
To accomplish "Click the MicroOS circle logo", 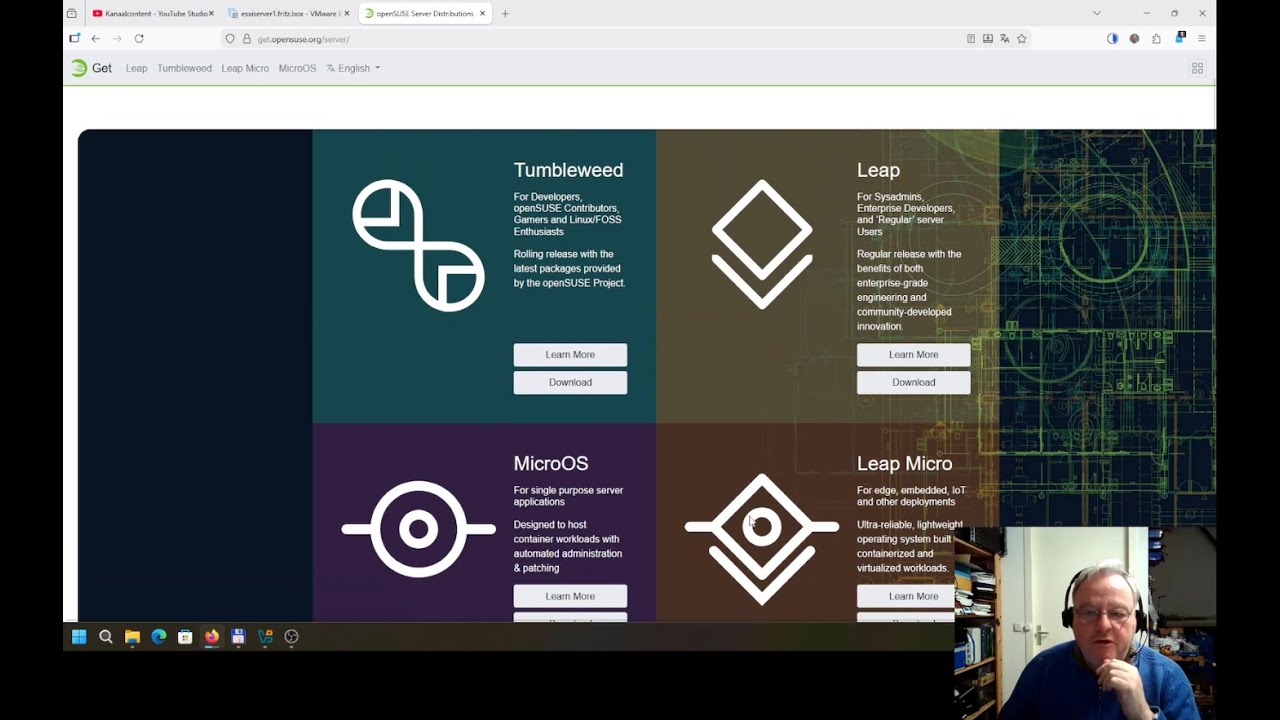I will [x=418, y=529].
